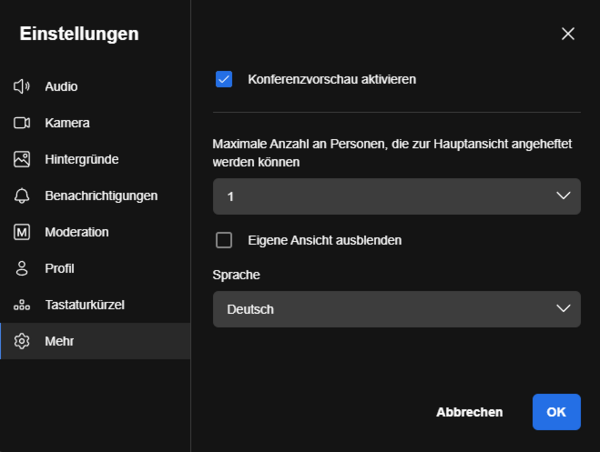Open the Hintergründe settings tab
600x452 pixels.
95,159
